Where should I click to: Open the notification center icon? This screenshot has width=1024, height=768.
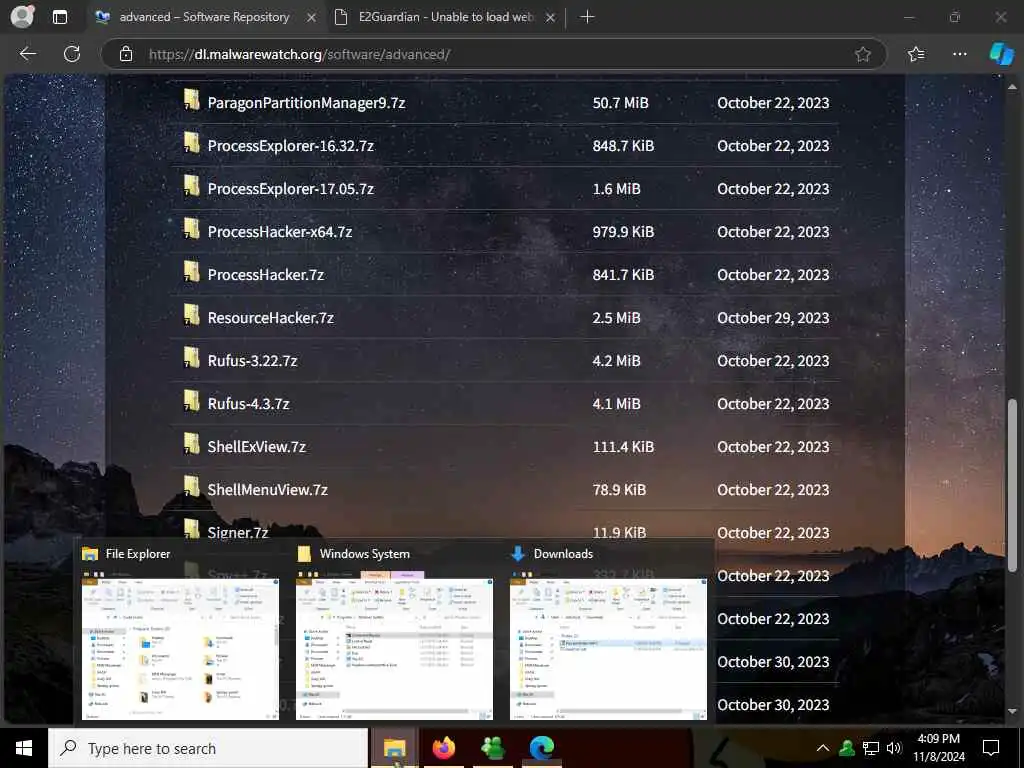point(991,748)
